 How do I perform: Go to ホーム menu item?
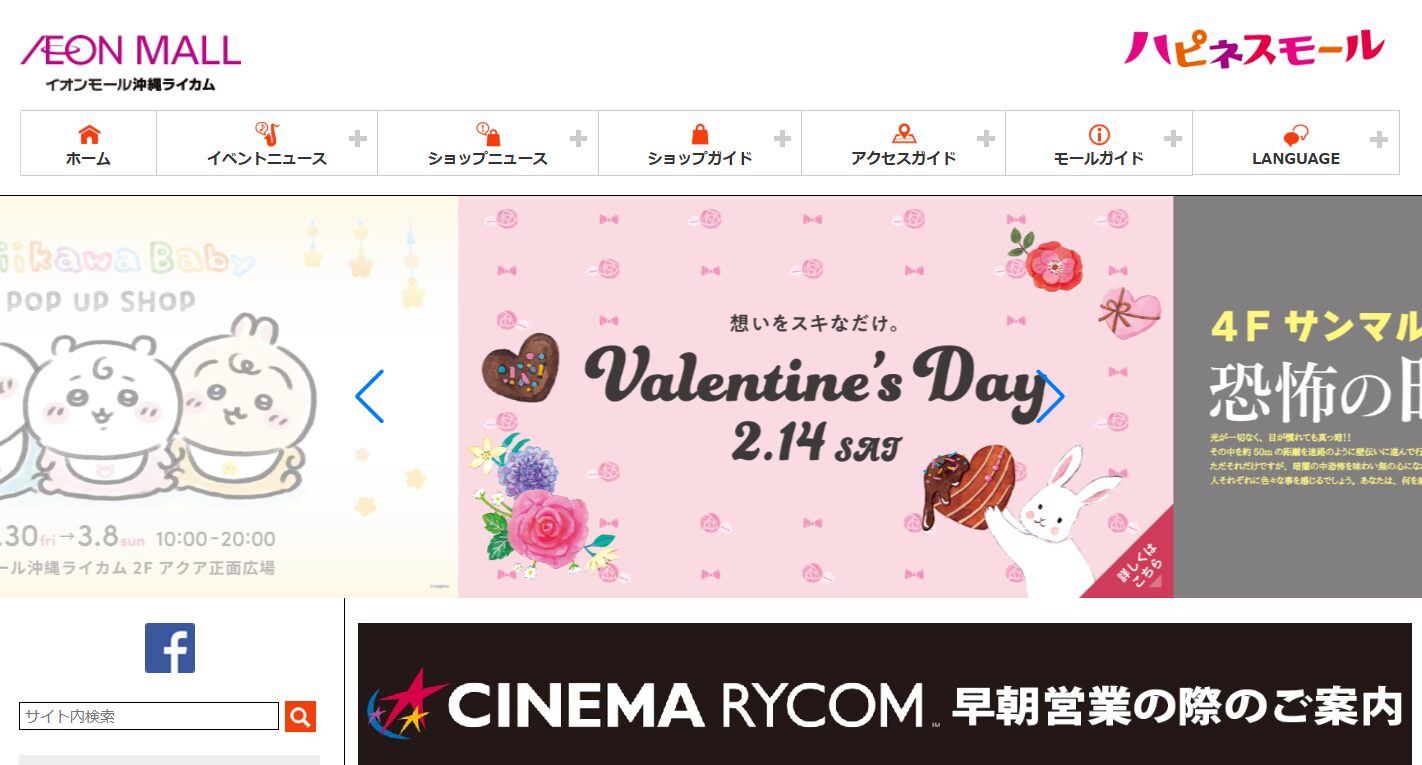pyautogui.click(x=88, y=158)
